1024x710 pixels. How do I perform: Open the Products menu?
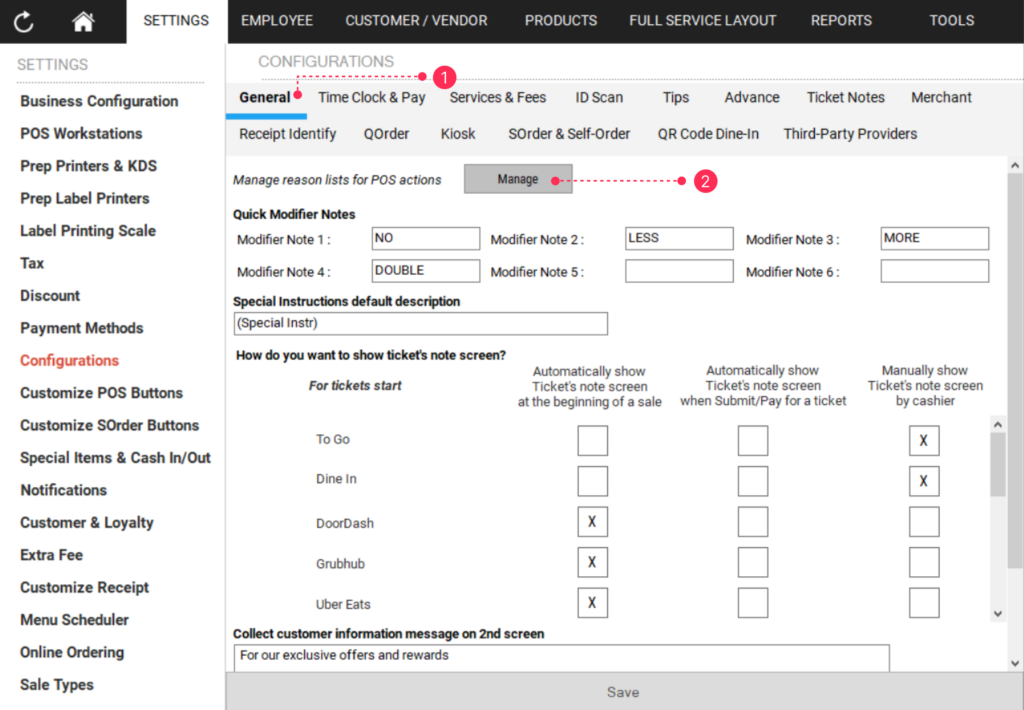tap(561, 21)
